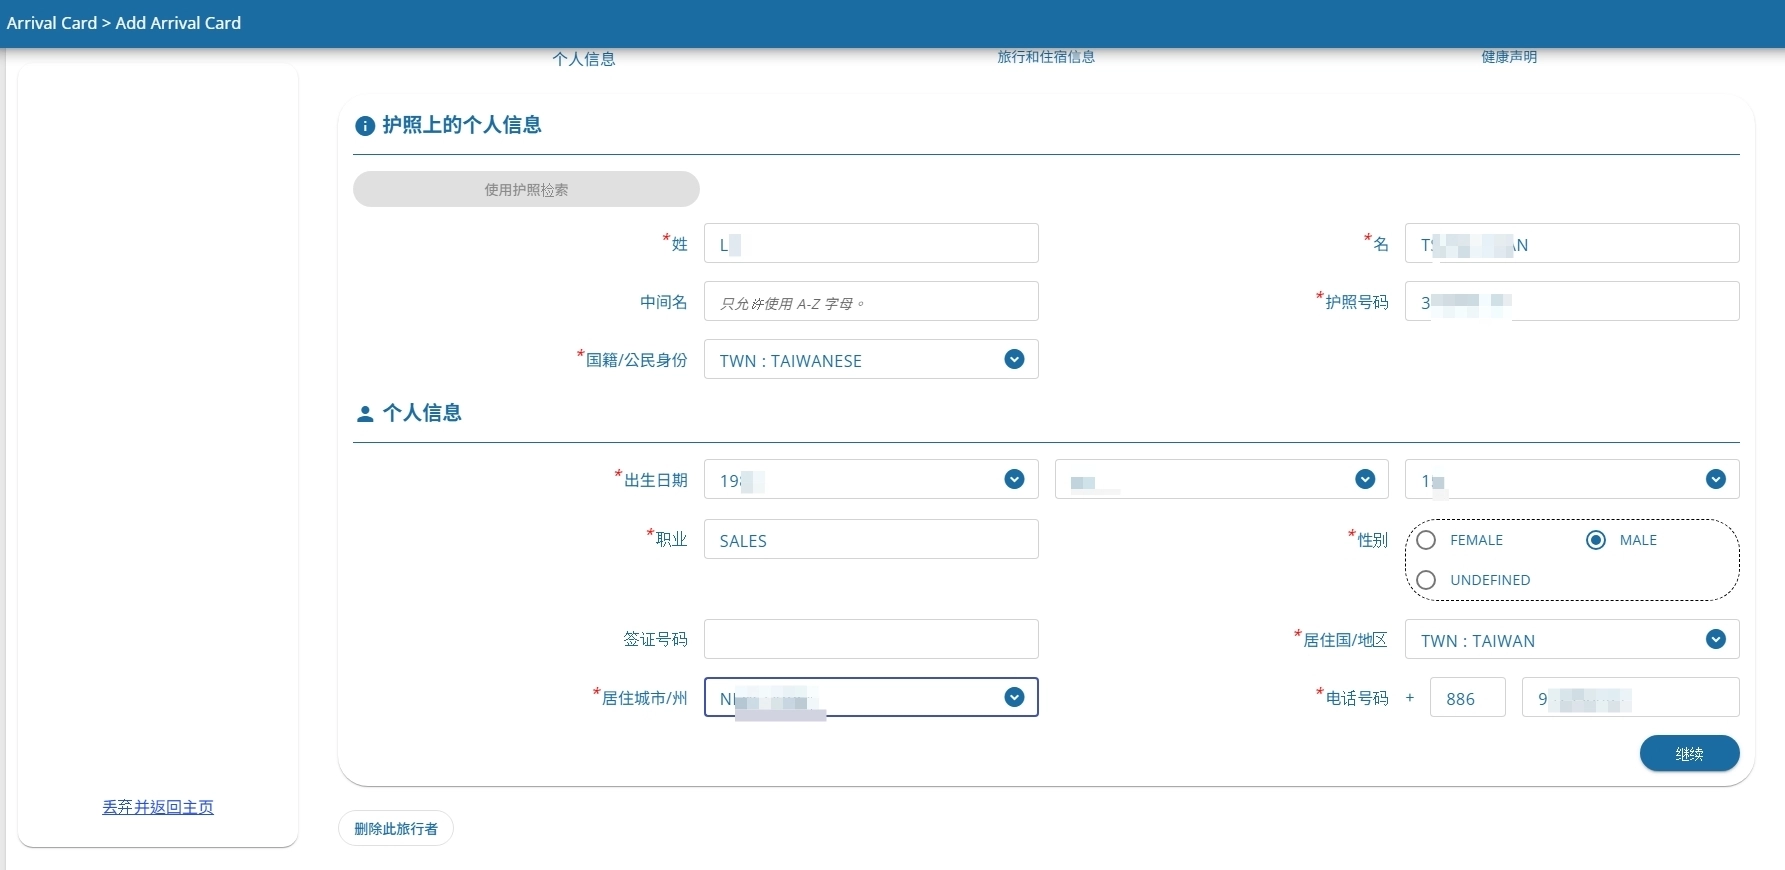Choose the UNDEFINED gender radio button
1785x870 pixels.
(1427, 580)
